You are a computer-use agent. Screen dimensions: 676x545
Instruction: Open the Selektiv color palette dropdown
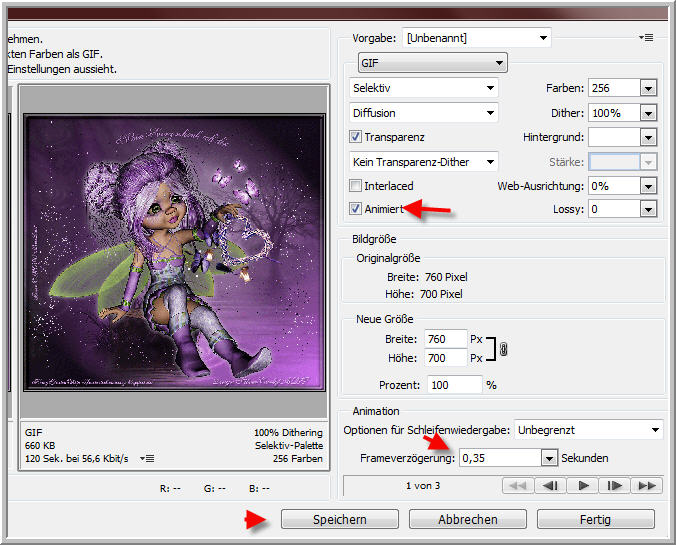pyautogui.click(x=424, y=88)
